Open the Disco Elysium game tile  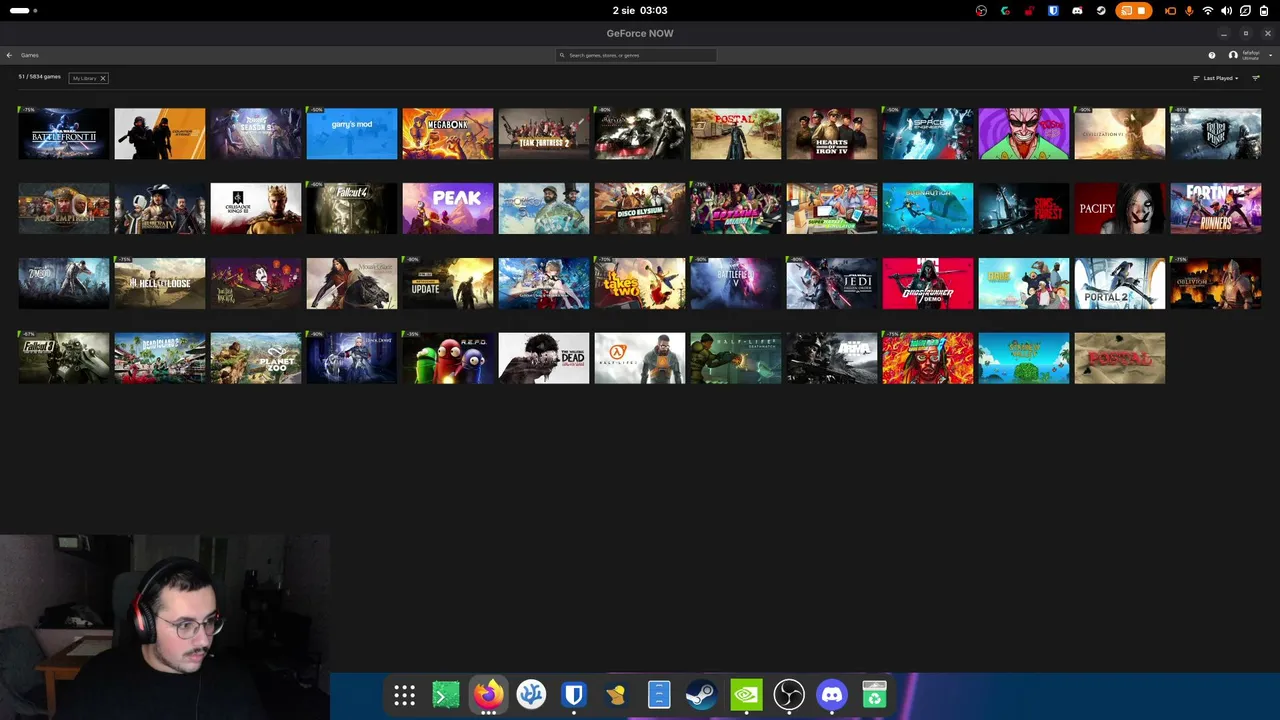point(640,209)
